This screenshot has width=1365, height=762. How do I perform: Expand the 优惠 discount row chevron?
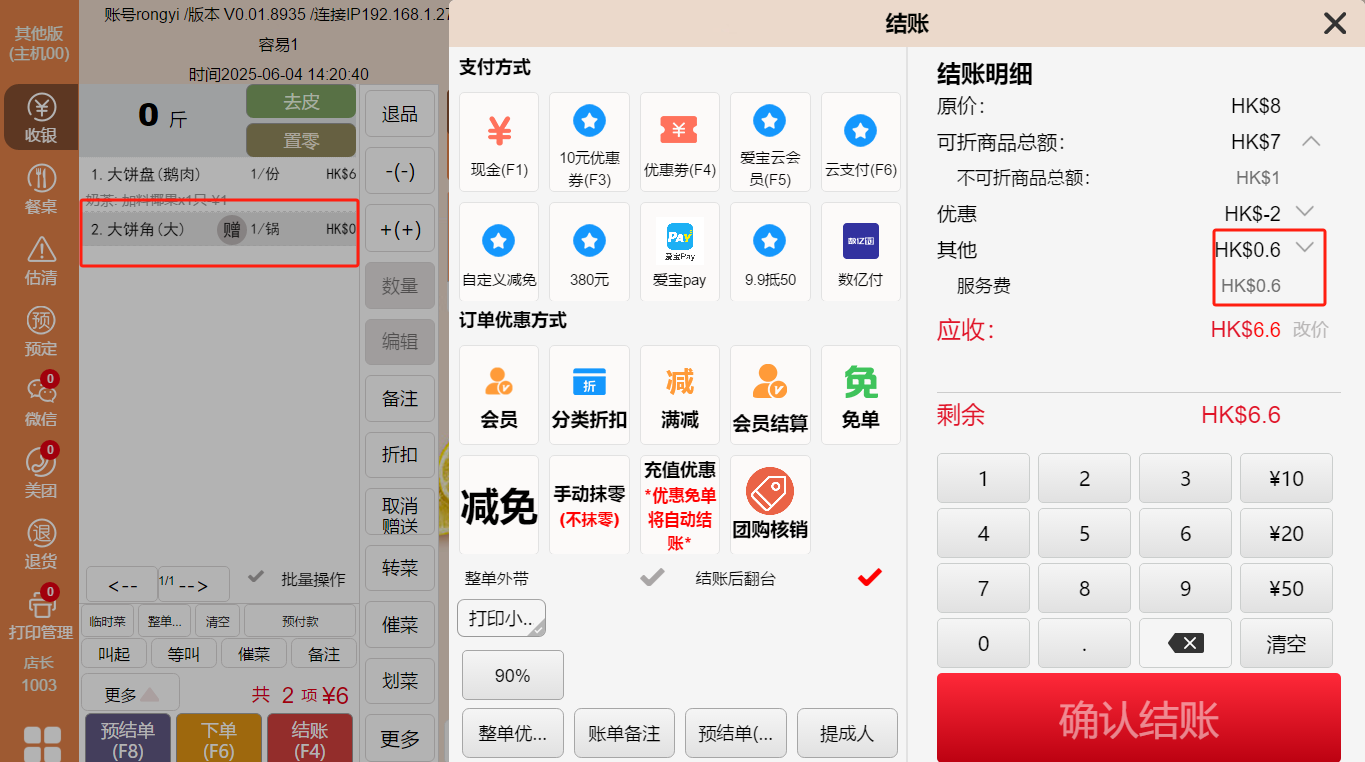tap(1304, 212)
